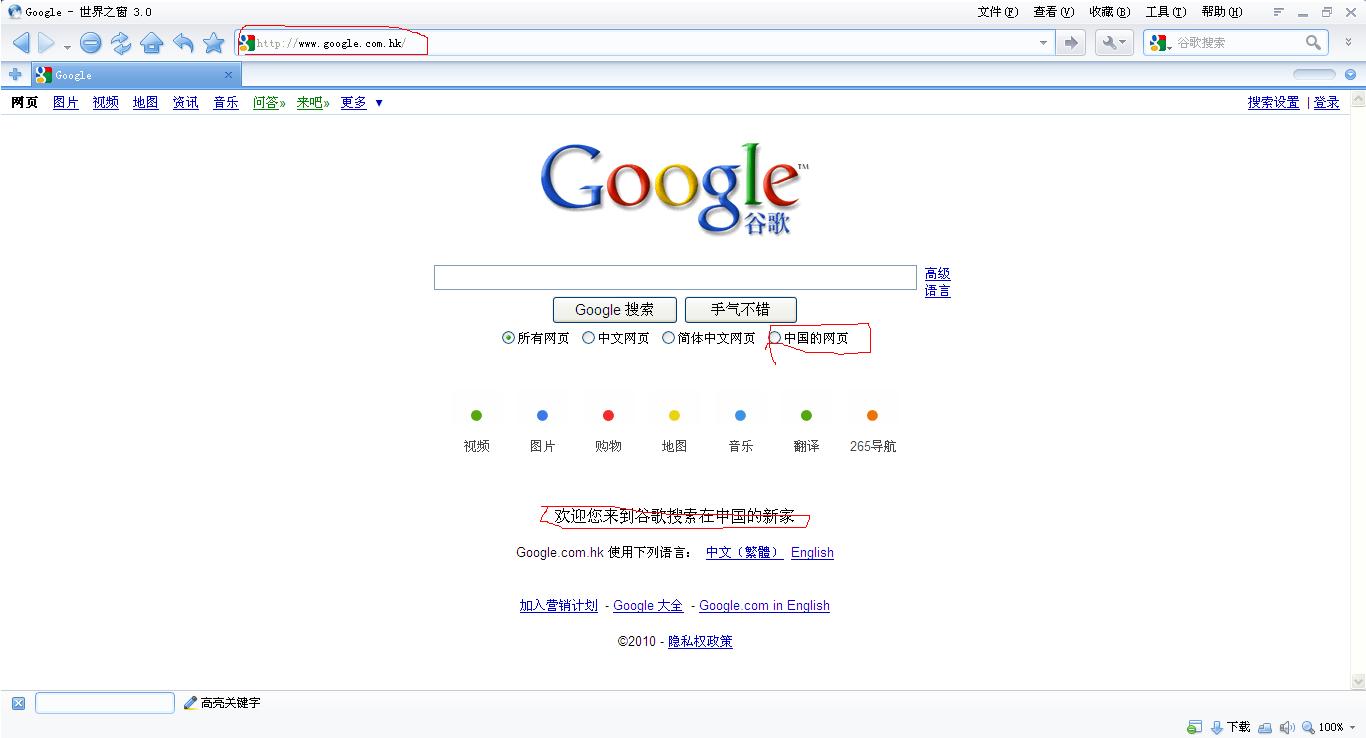Screen dimensions: 1366x738
Task: Open the navigation history dropdown arrow
Action: point(67,47)
